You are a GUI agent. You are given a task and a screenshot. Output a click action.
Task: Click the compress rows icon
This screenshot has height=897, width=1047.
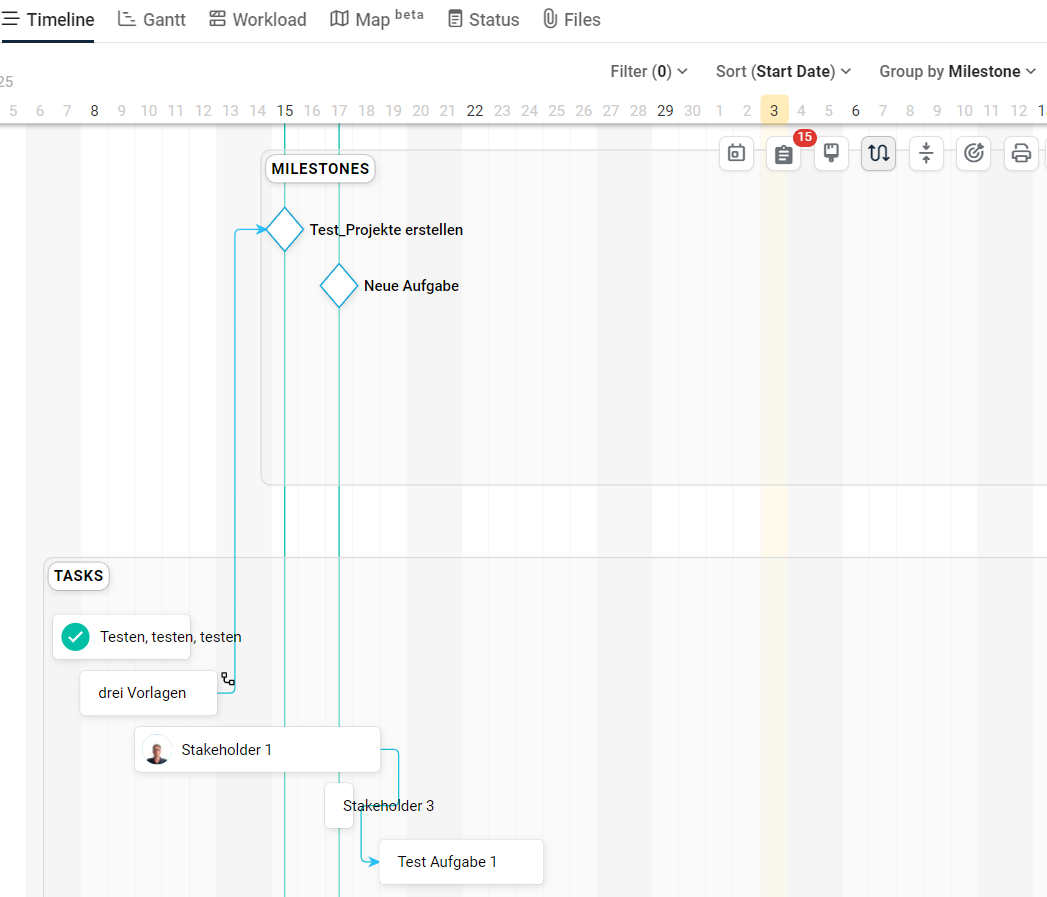tap(925, 154)
